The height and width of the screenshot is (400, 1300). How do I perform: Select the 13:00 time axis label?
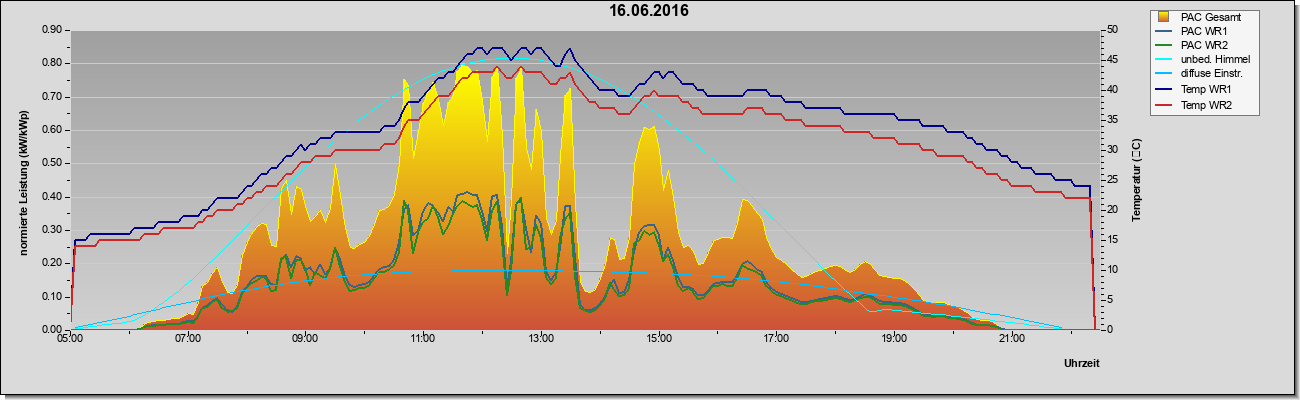click(x=541, y=339)
